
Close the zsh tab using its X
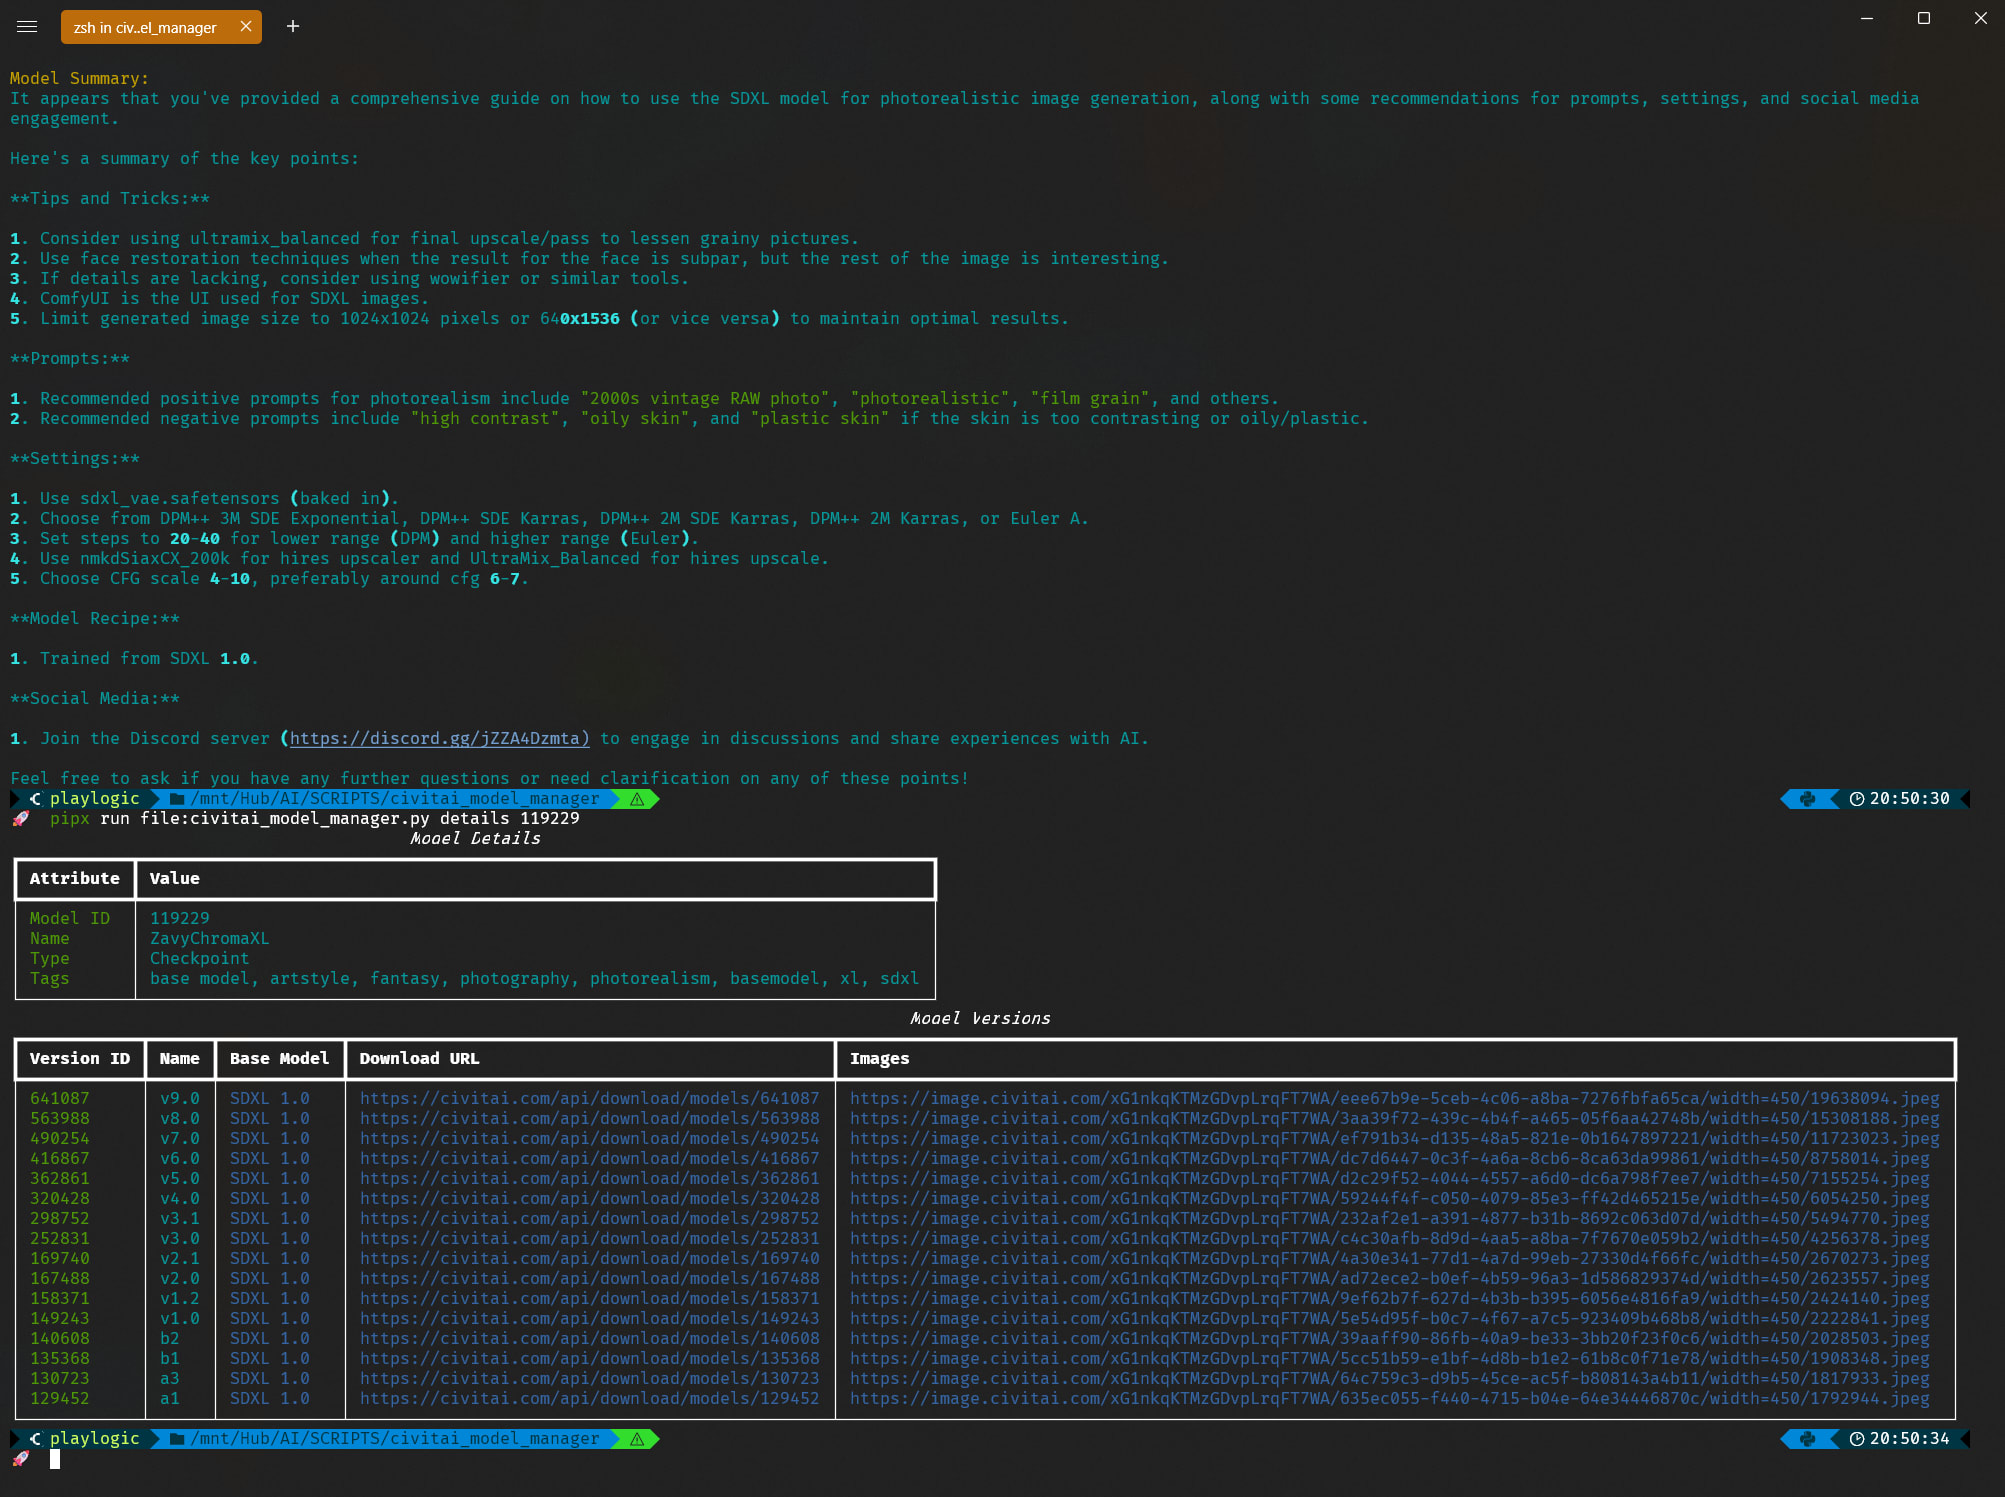[245, 26]
